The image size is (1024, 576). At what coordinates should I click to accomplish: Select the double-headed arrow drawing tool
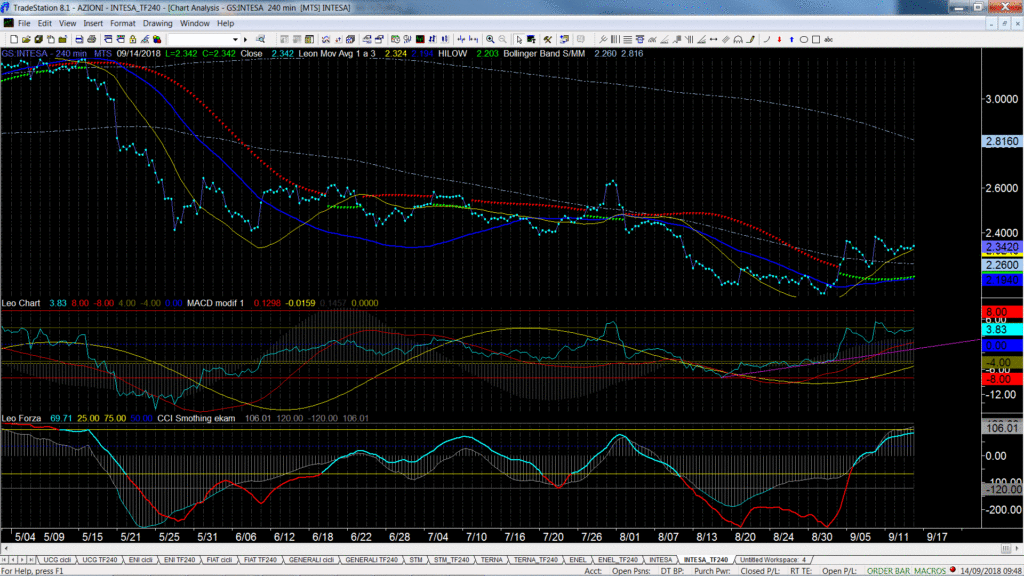(x=714, y=40)
